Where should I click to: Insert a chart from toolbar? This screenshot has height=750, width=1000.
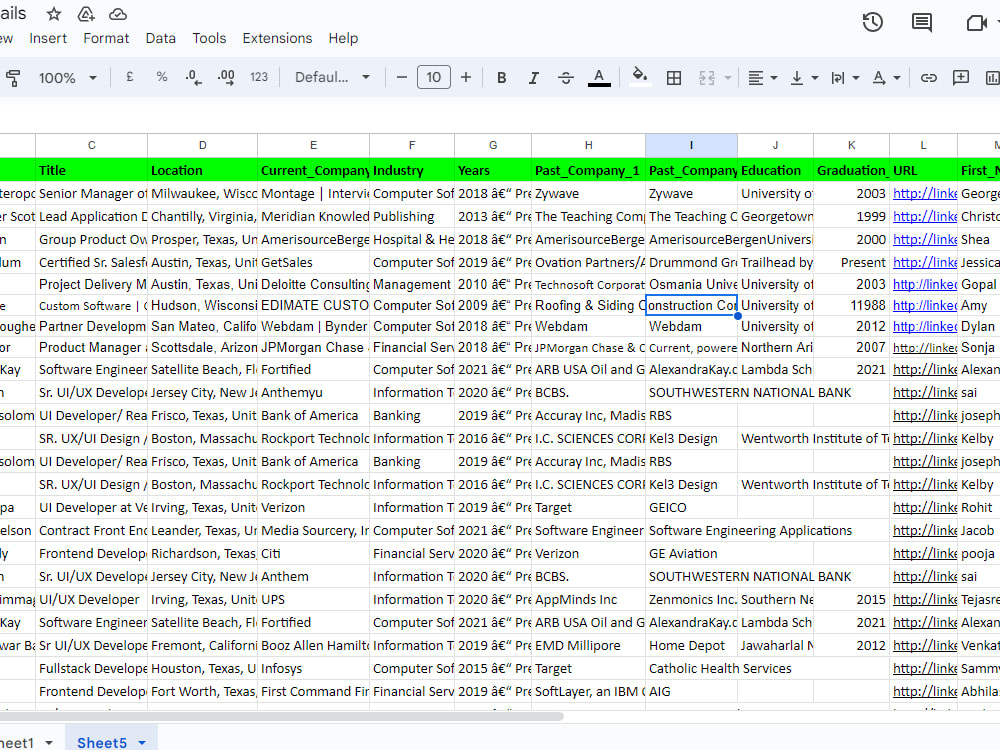tap(992, 78)
